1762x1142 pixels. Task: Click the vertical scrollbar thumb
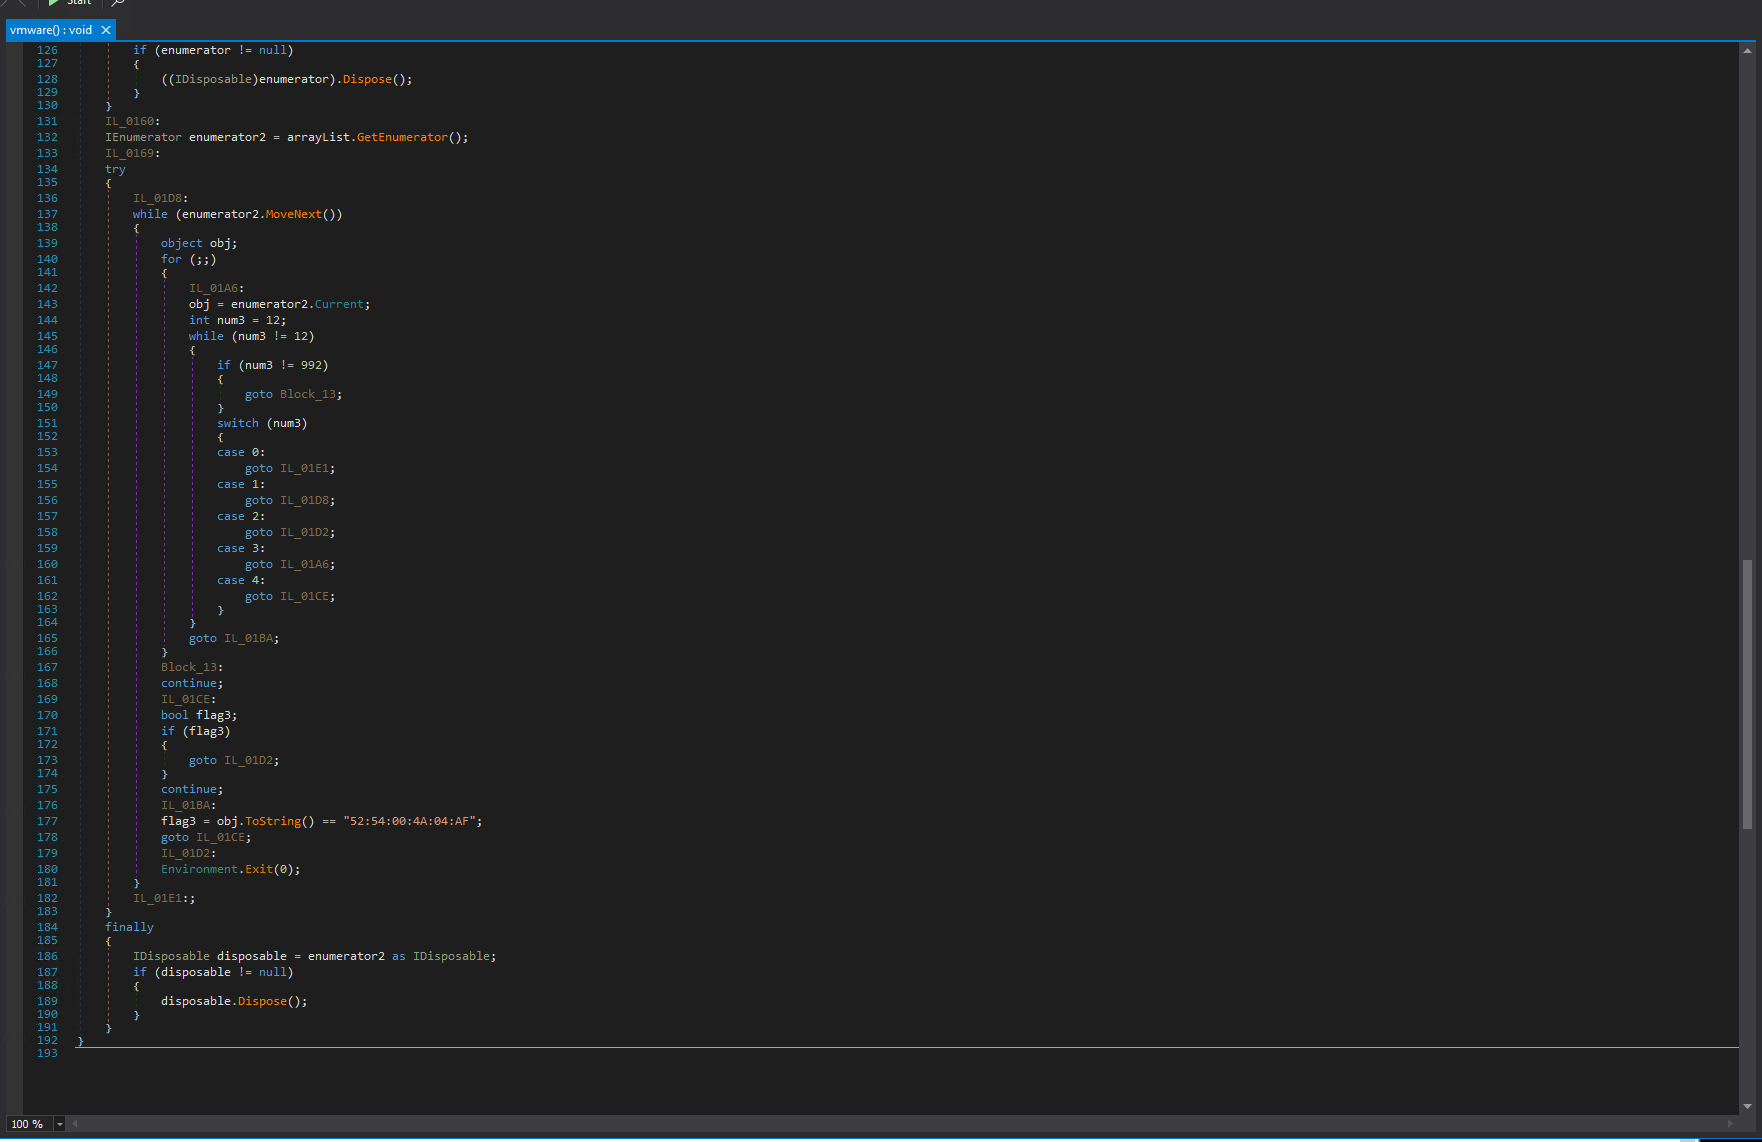click(x=1747, y=694)
